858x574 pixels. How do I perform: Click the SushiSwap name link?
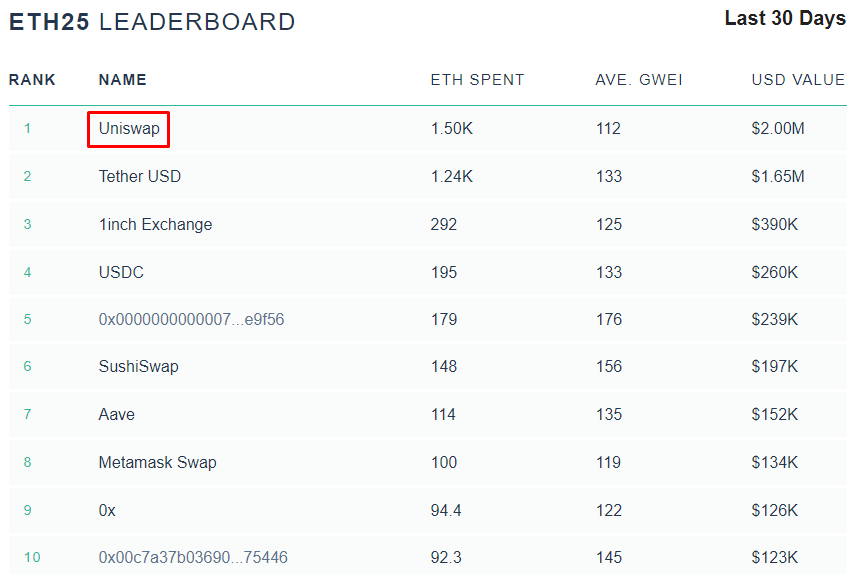tap(138, 367)
